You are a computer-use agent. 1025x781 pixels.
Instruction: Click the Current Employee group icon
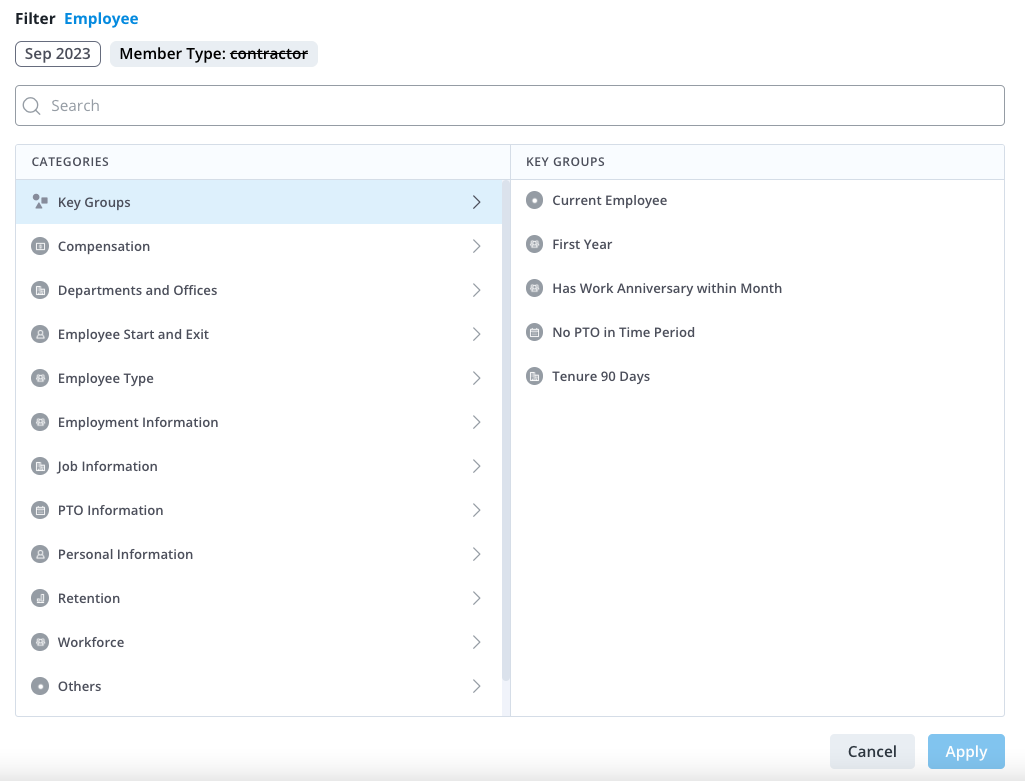(x=534, y=200)
